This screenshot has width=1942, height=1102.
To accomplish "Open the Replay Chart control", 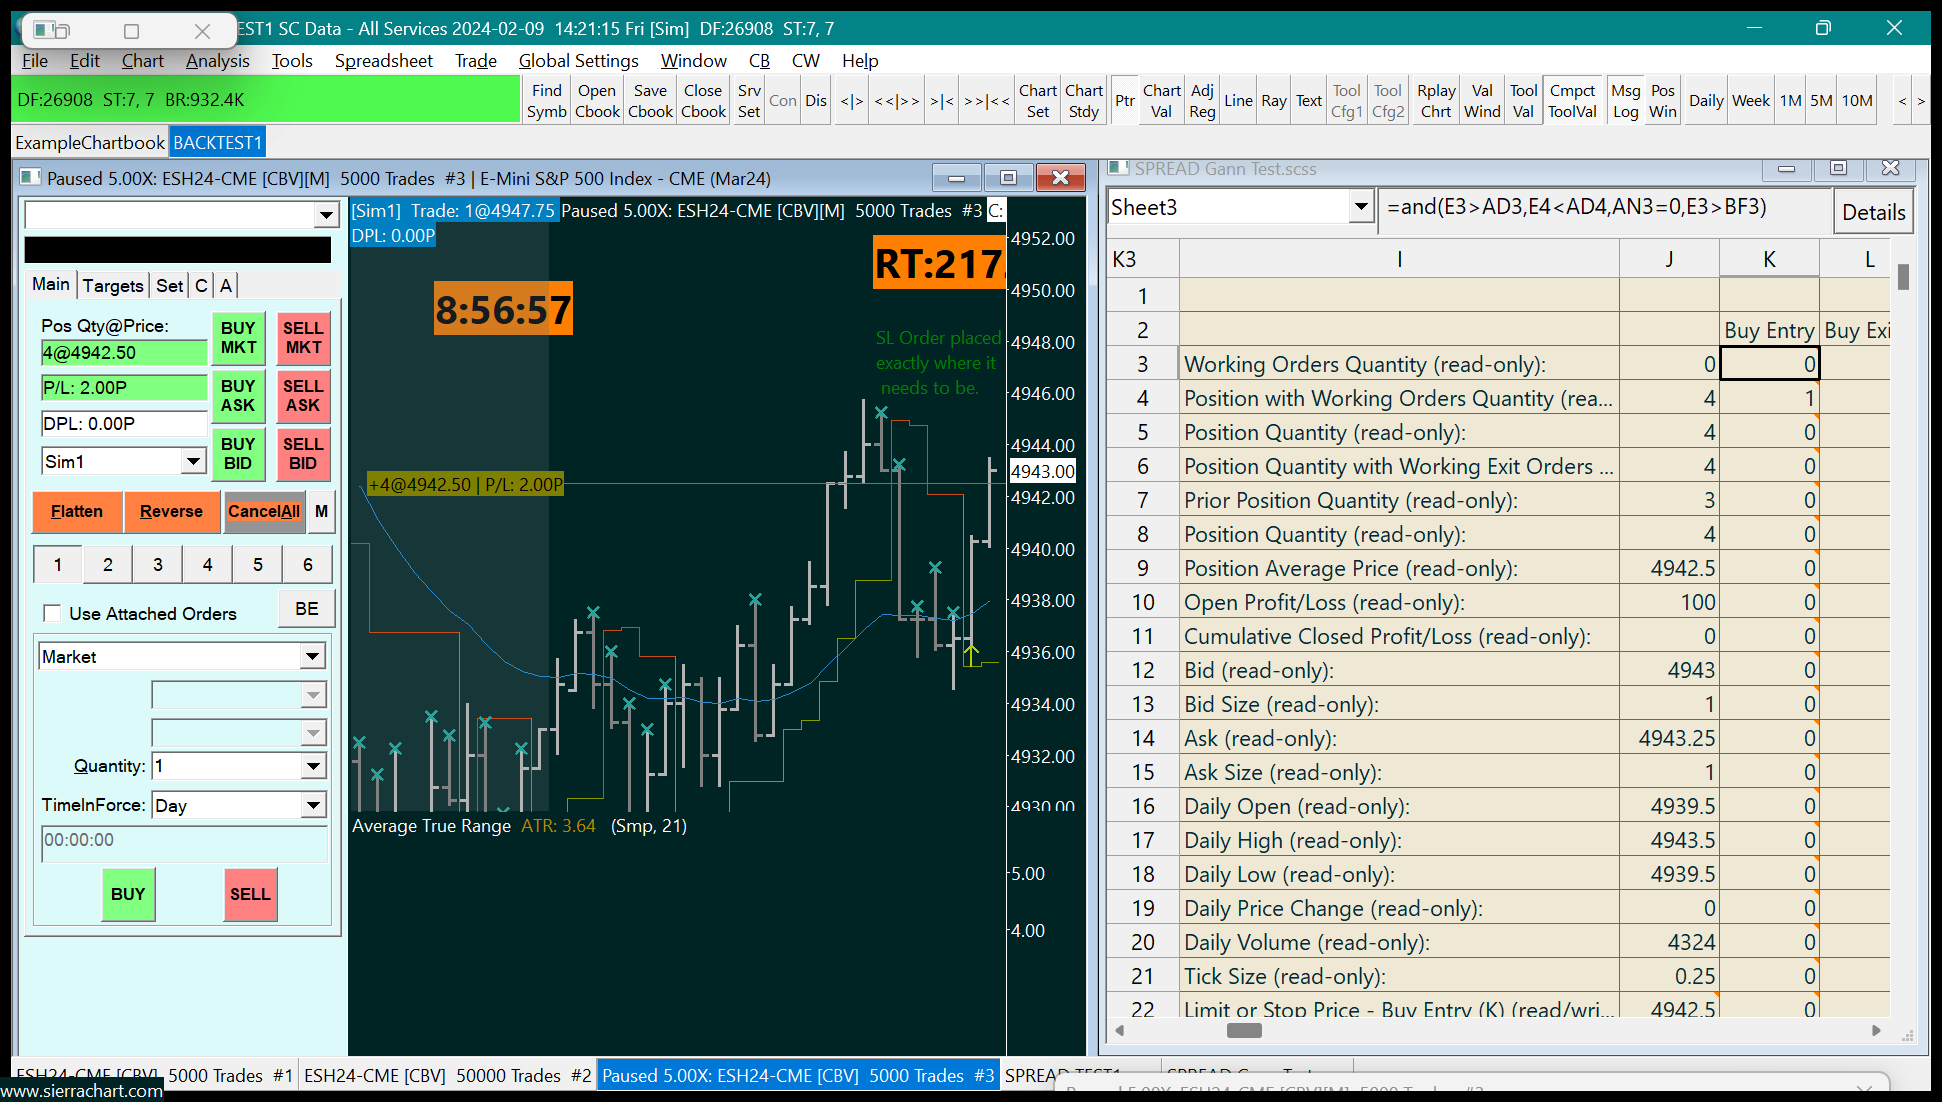I will coord(1435,101).
